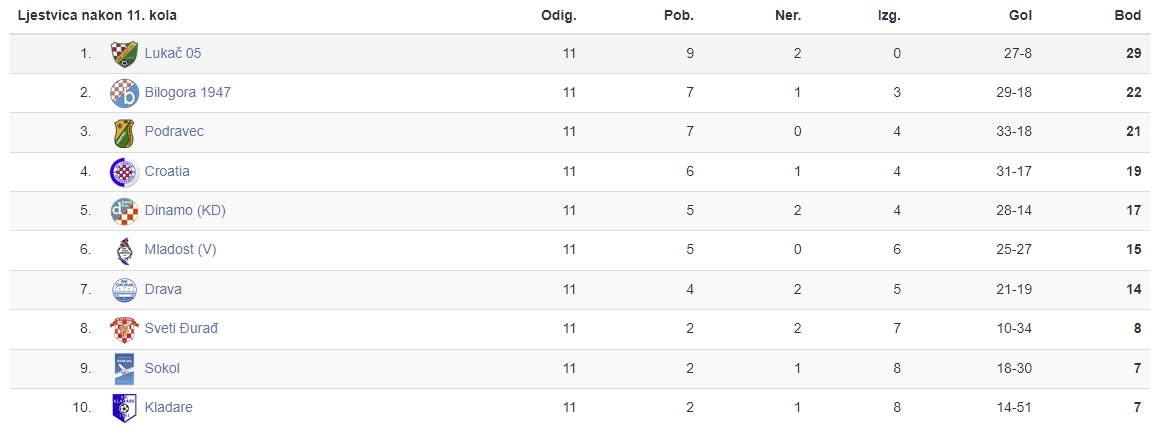Image resolution: width=1160 pixels, height=435 pixels.
Task: Click the Bilogora 1947 club crest
Action: coord(124,93)
